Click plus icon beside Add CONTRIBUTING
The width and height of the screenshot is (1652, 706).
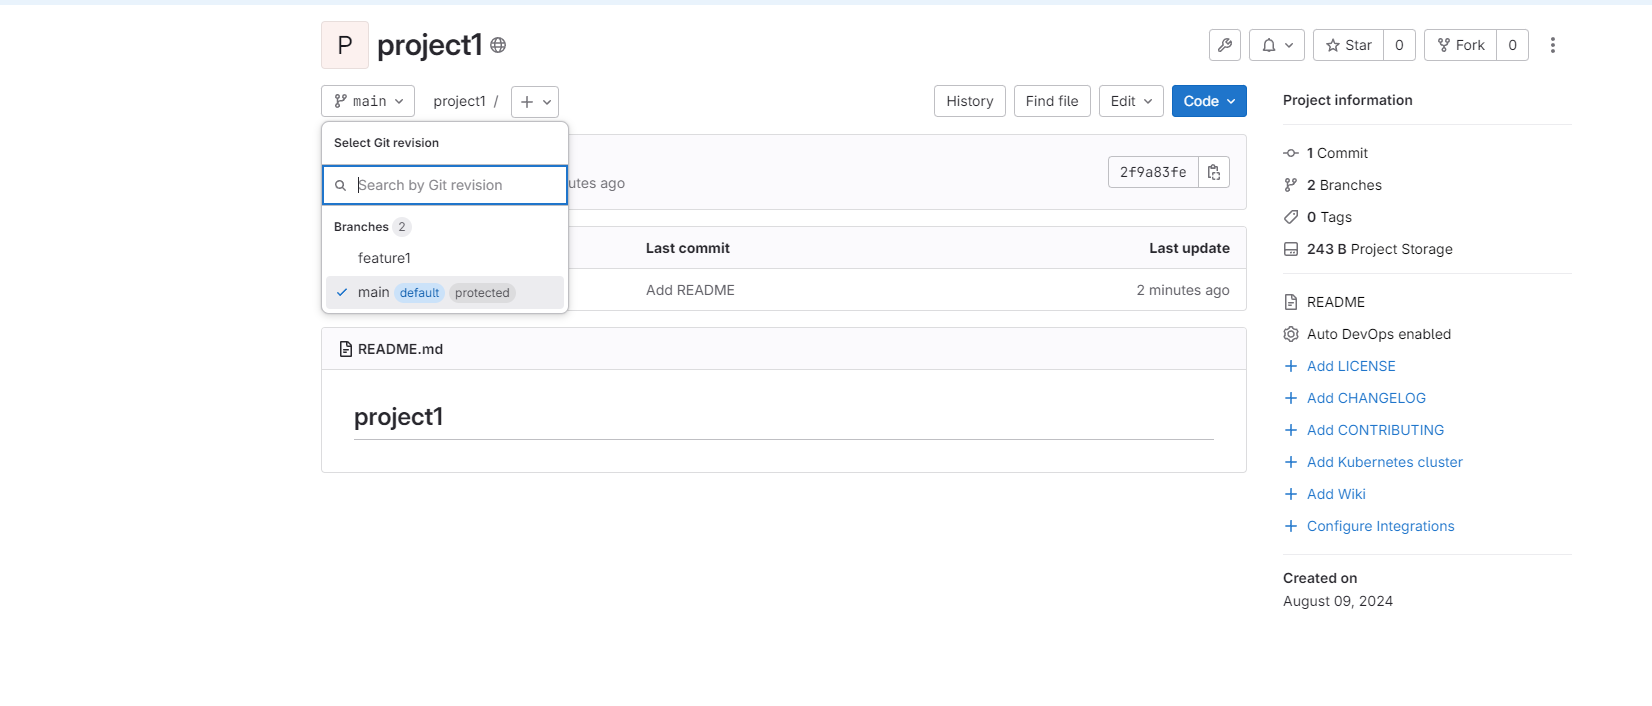click(x=1291, y=430)
